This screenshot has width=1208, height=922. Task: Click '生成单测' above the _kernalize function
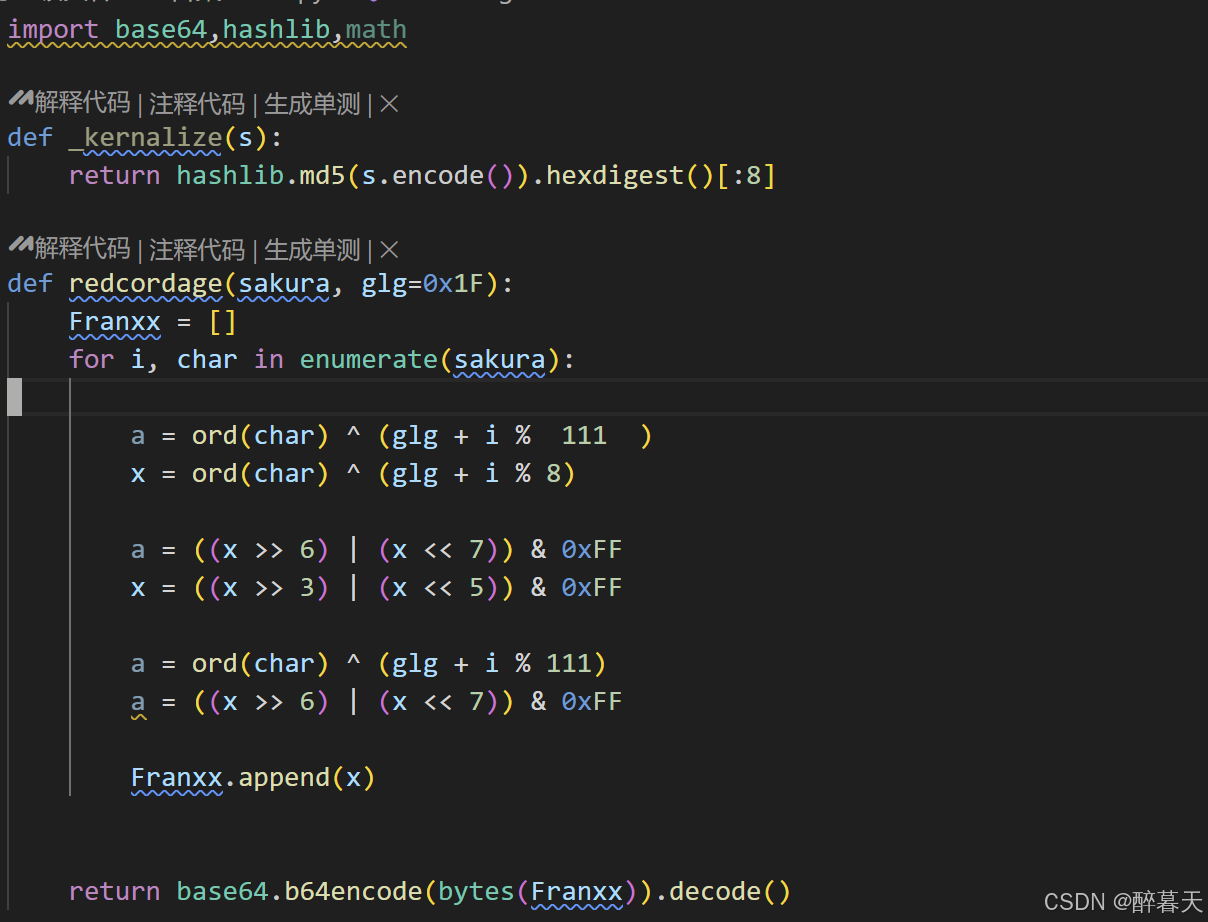click(312, 103)
